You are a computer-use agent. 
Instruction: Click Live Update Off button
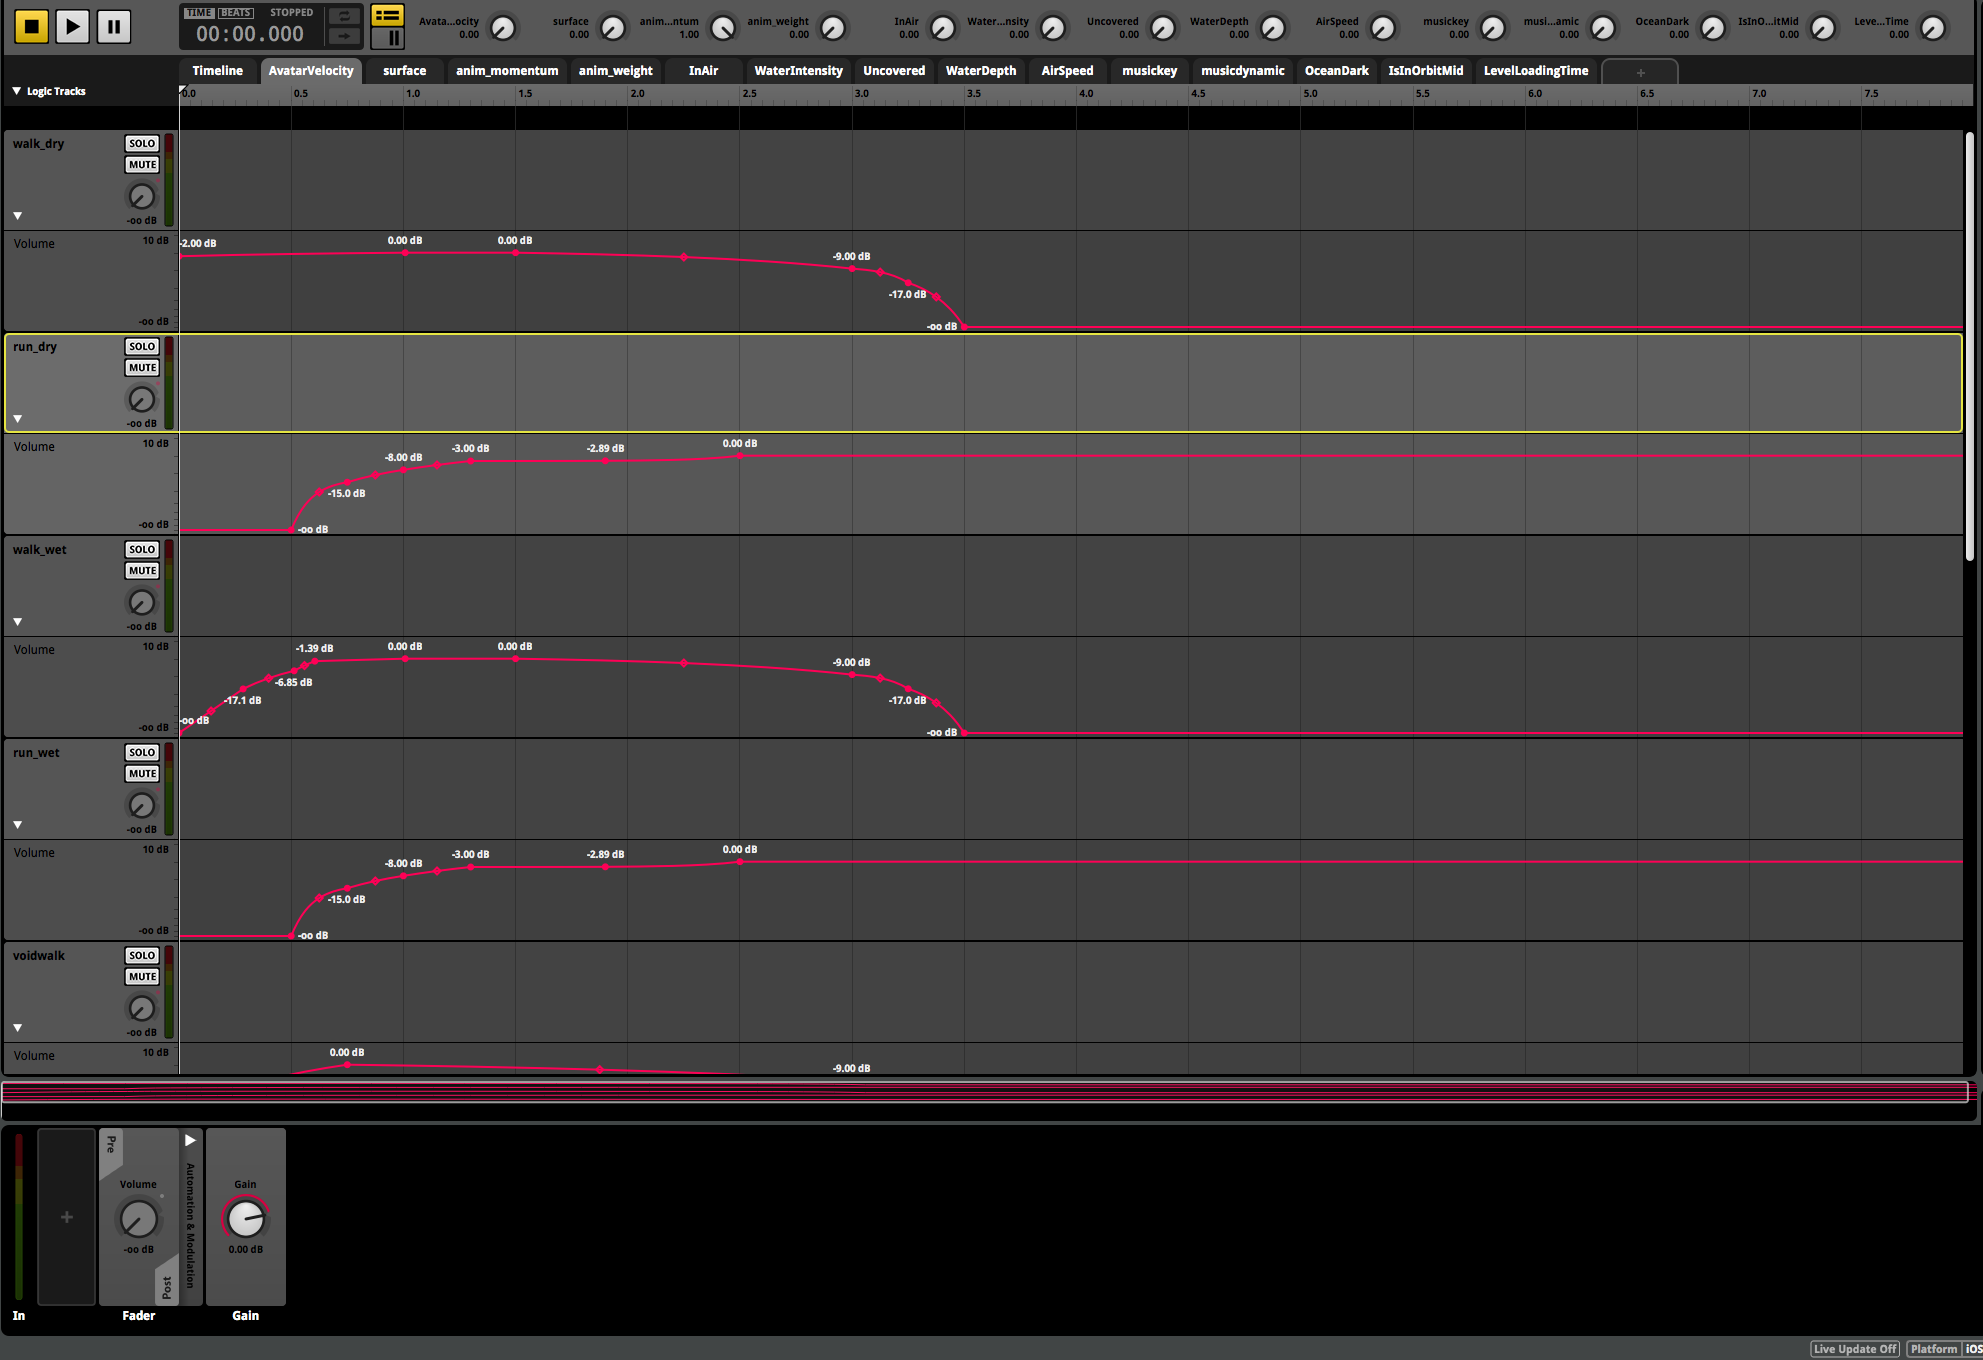click(x=1855, y=1349)
